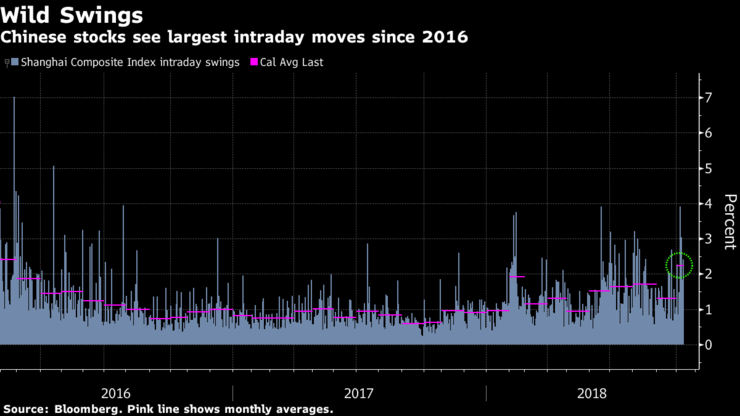Screen dimensions: 740x416
Task: Click the 2018 year label
Action: (592, 393)
